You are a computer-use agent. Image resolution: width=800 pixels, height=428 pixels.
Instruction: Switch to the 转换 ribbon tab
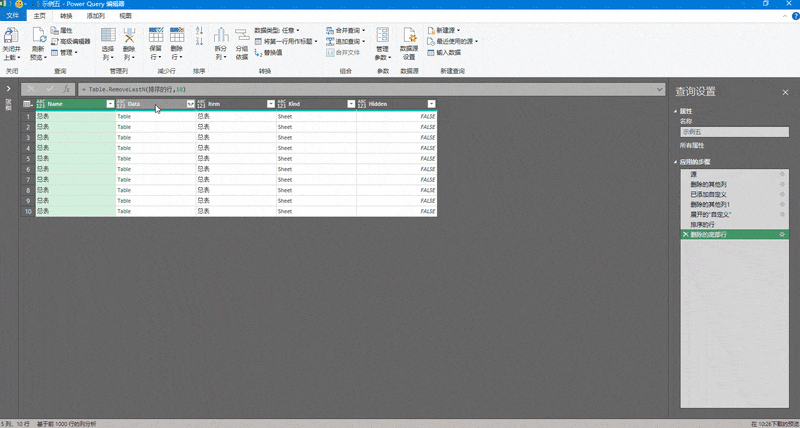pos(66,16)
